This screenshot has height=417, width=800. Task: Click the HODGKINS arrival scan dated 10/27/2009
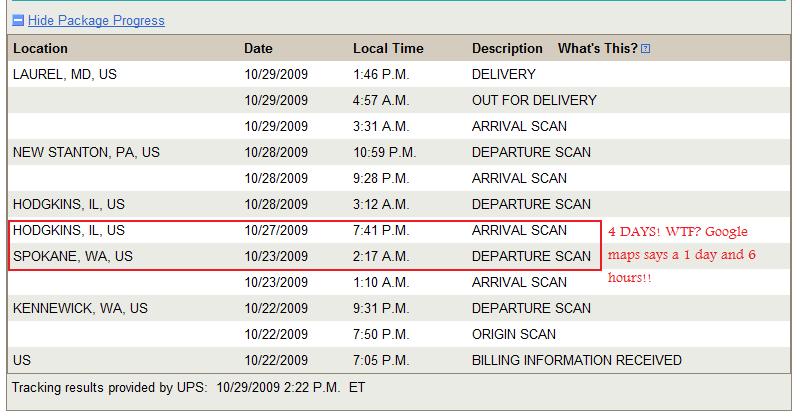[305, 230]
